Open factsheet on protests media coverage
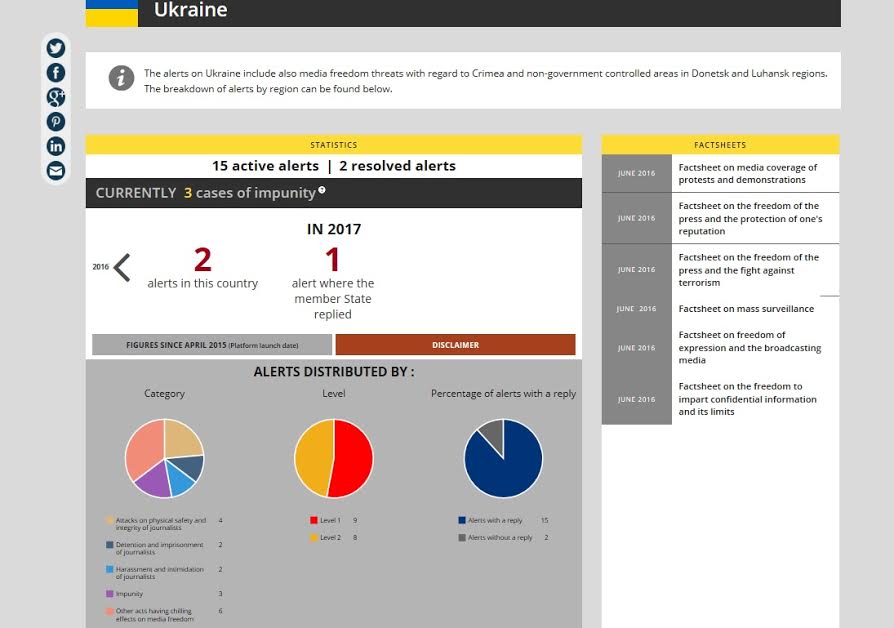 point(747,174)
